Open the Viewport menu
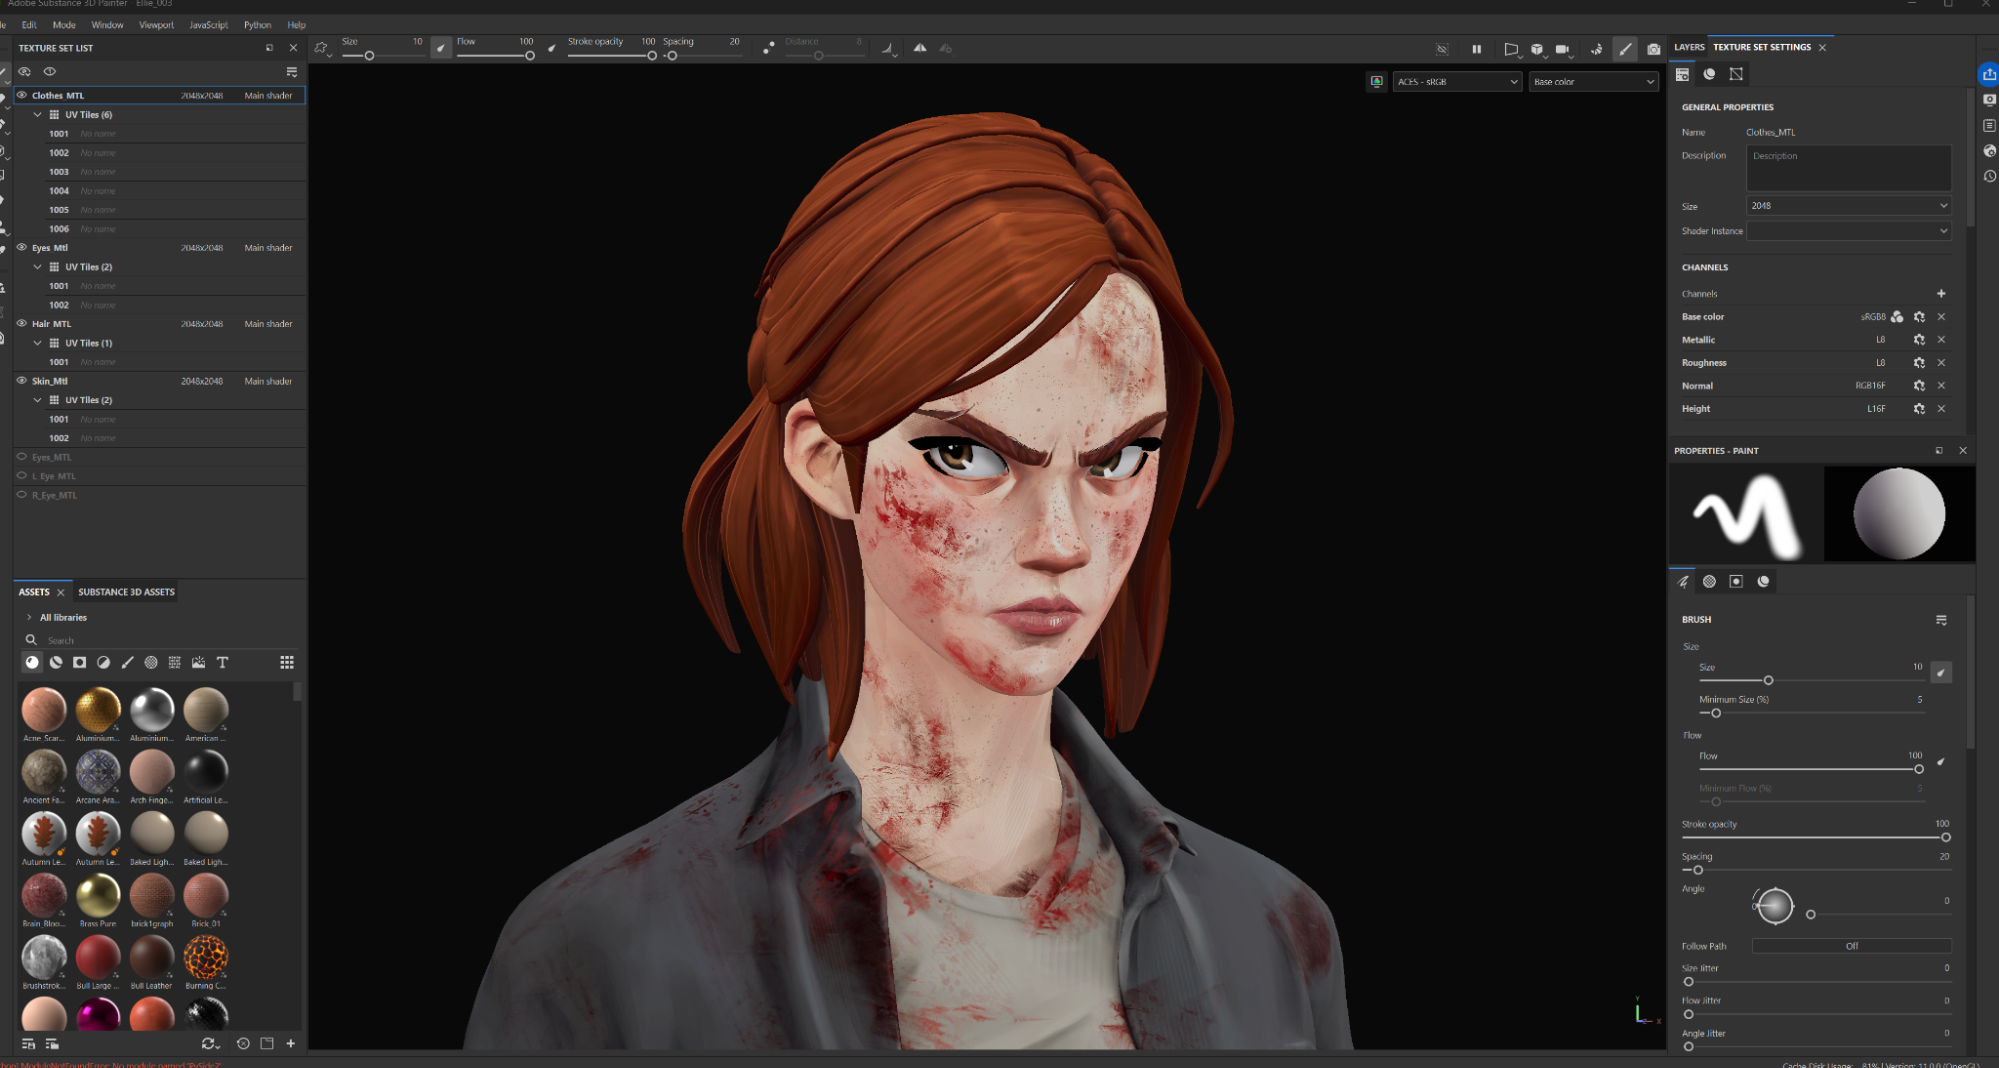 click(x=156, y=25)
